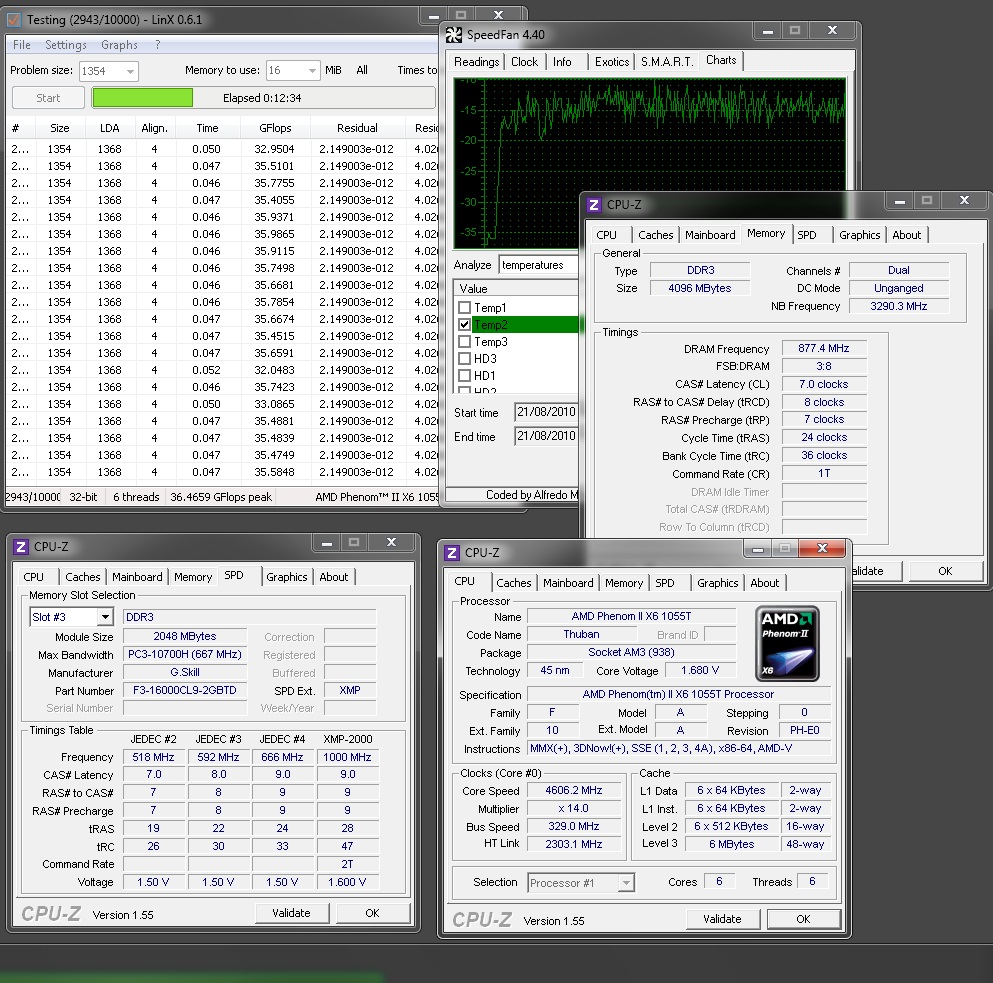Click the Z icon of CPU-Z DRAM timings window
Viewport: 993px width, 983px height.
[594, 205]
